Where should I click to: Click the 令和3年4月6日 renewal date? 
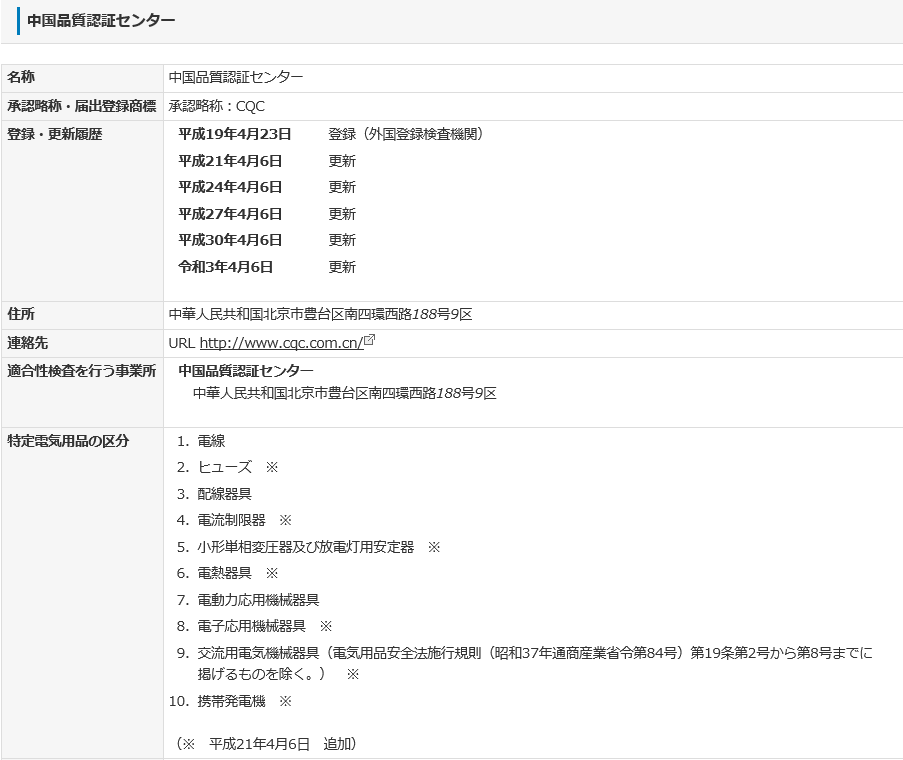226,267
